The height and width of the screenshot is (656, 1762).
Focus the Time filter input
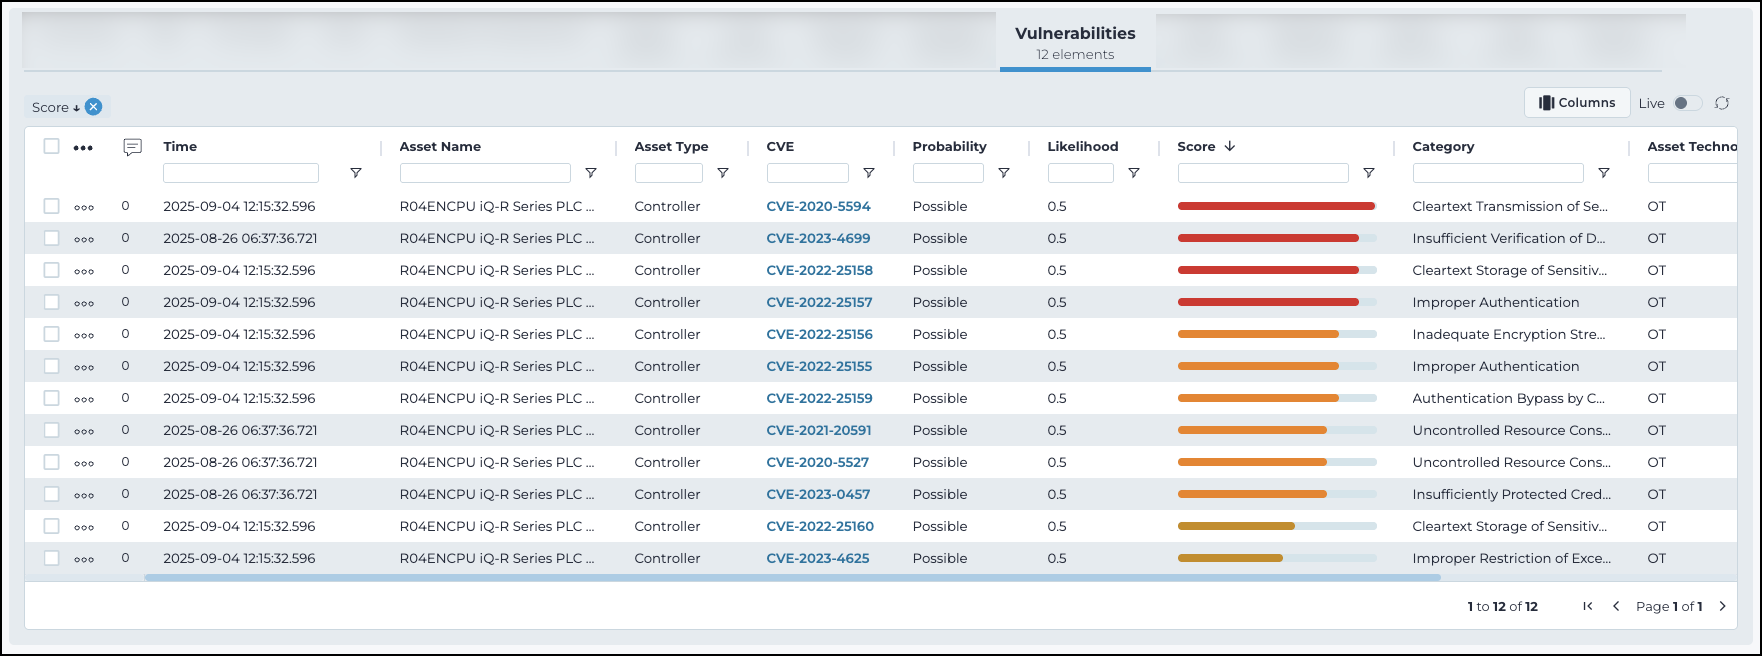[241, 173]
